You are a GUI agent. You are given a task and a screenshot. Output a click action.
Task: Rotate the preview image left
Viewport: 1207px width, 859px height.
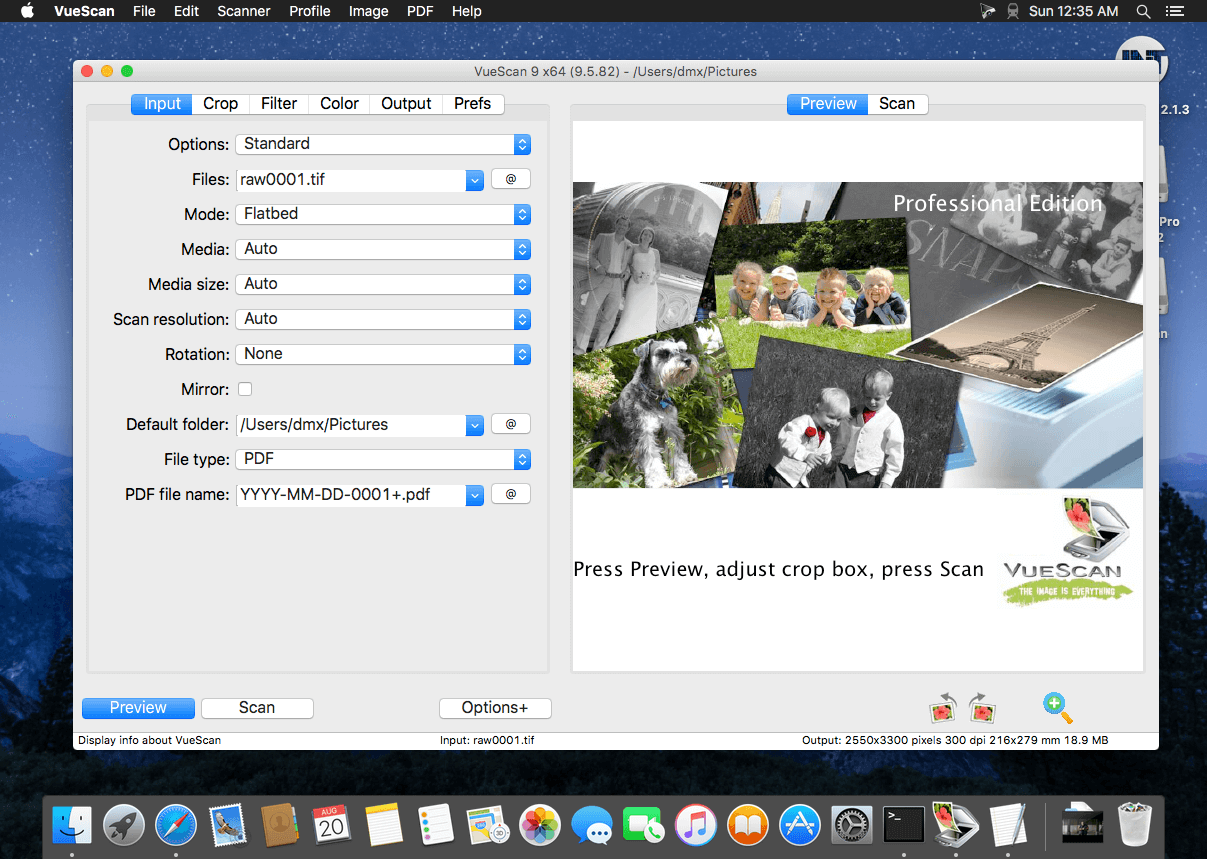tap(941, 708)
